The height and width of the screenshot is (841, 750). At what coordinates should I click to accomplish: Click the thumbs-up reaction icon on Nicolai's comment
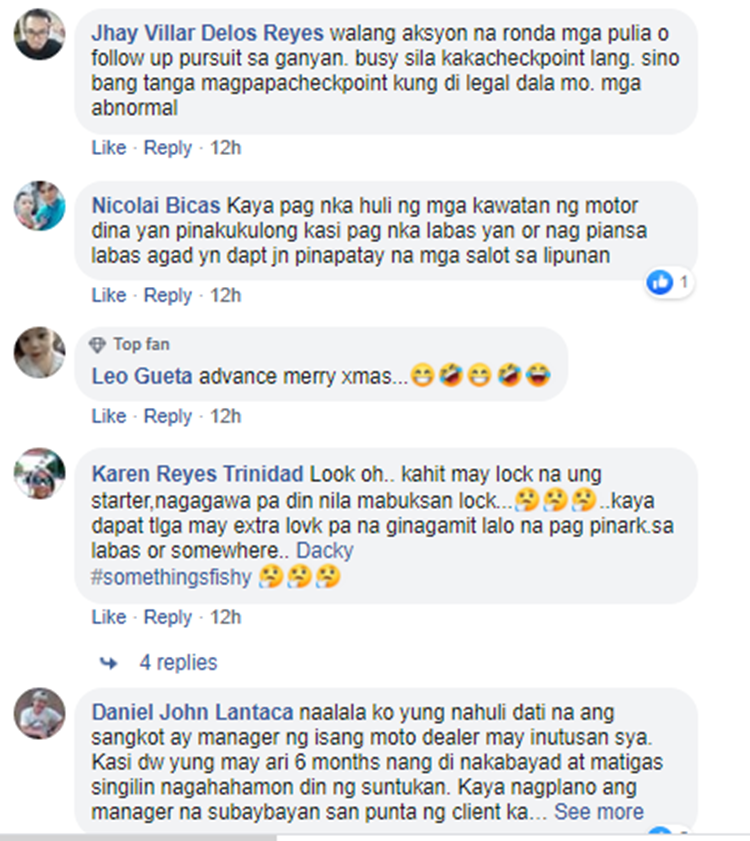click(660, 282)
